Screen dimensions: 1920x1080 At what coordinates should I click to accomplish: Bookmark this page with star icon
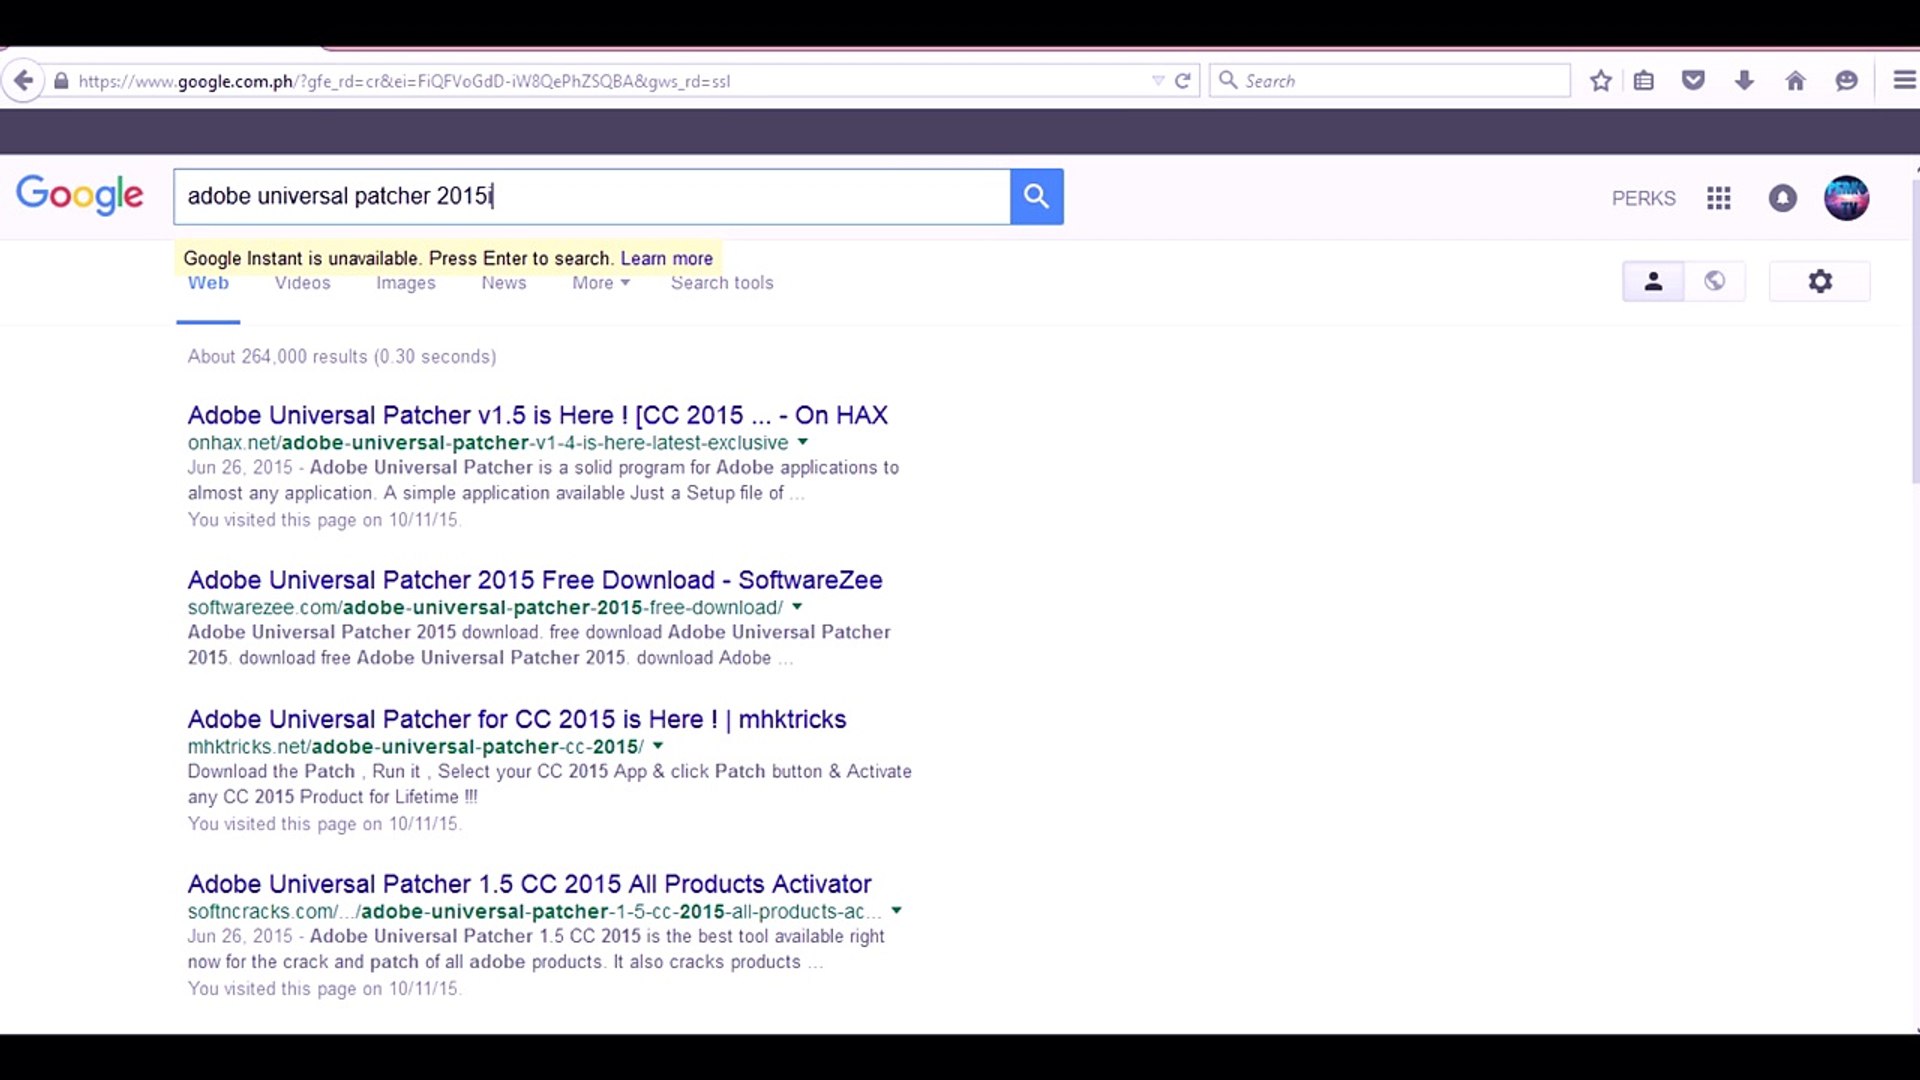pyautogui.click(x=1601, y=81)
